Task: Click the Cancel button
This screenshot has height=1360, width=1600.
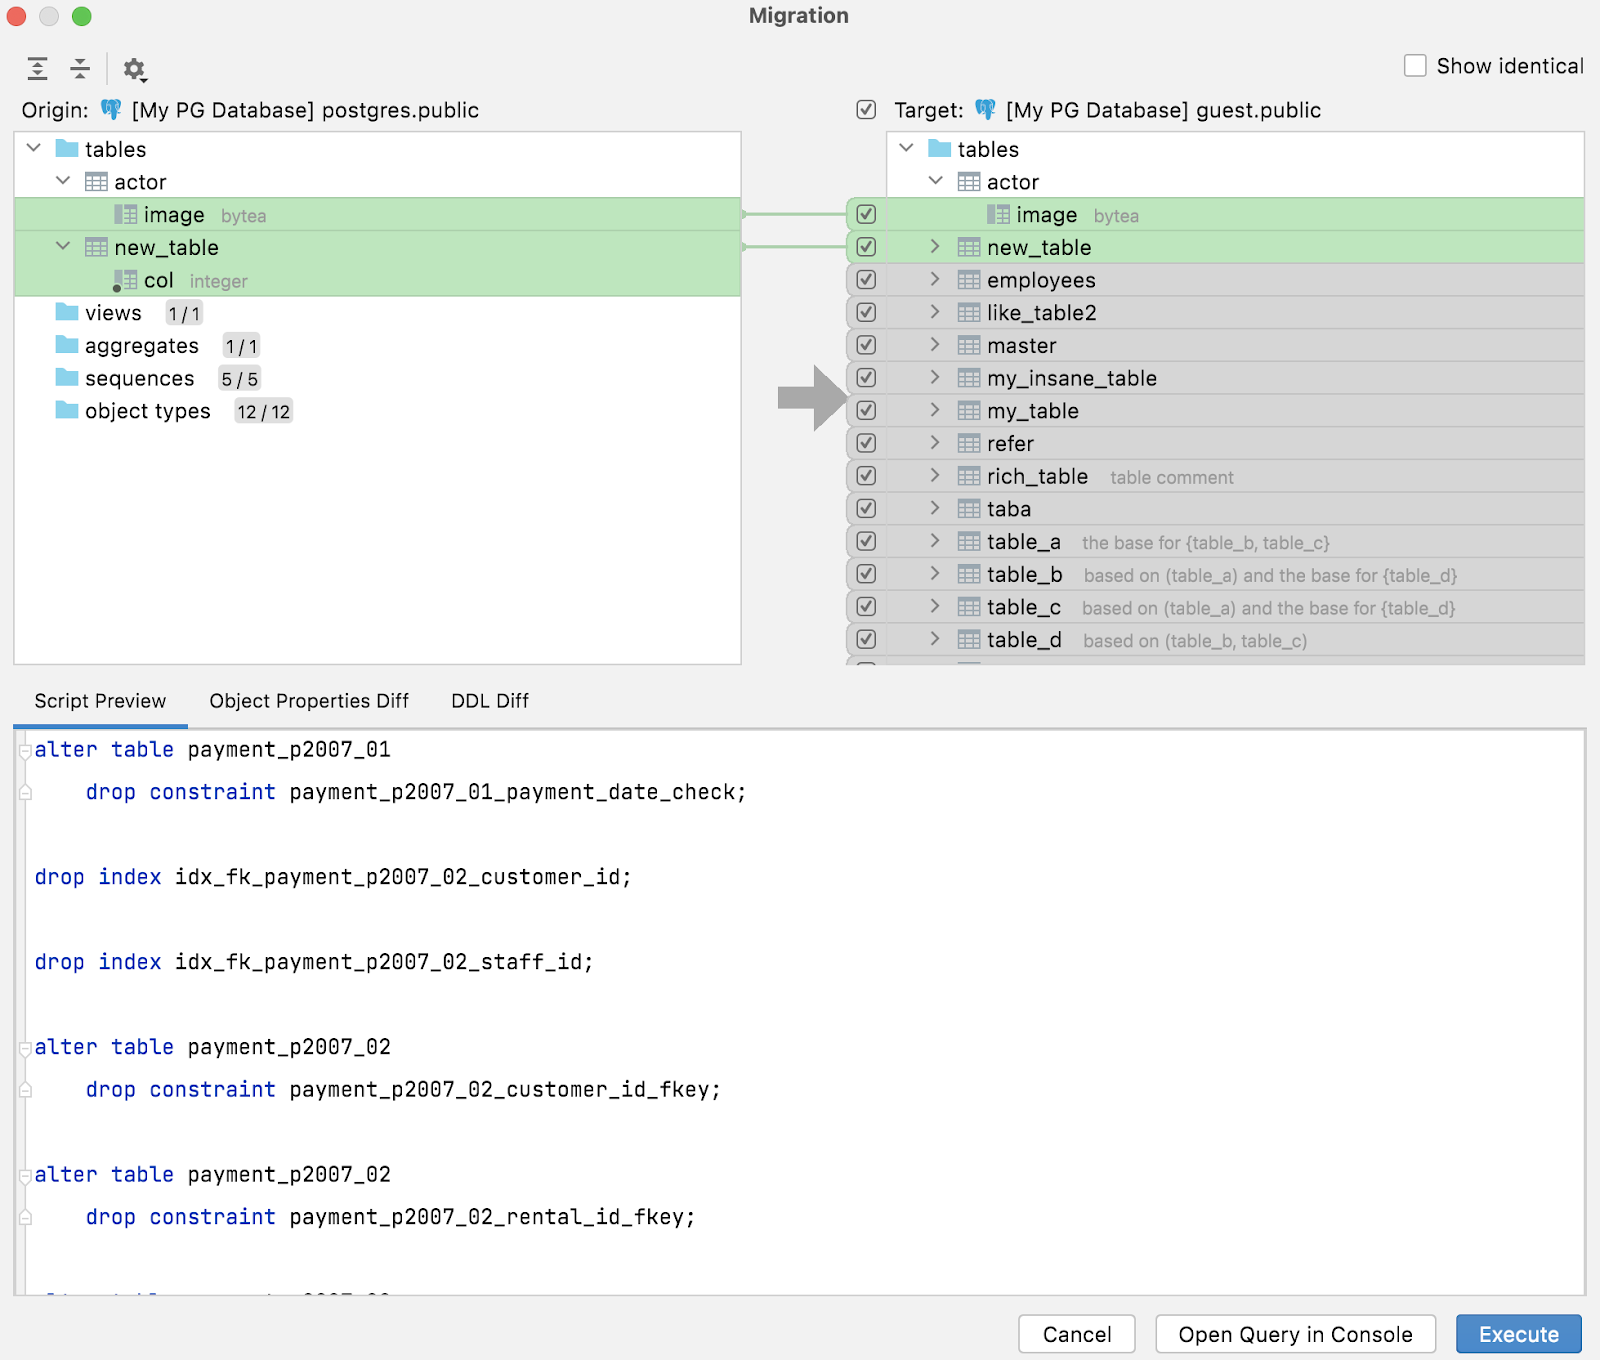Action: point(1076,1334)
